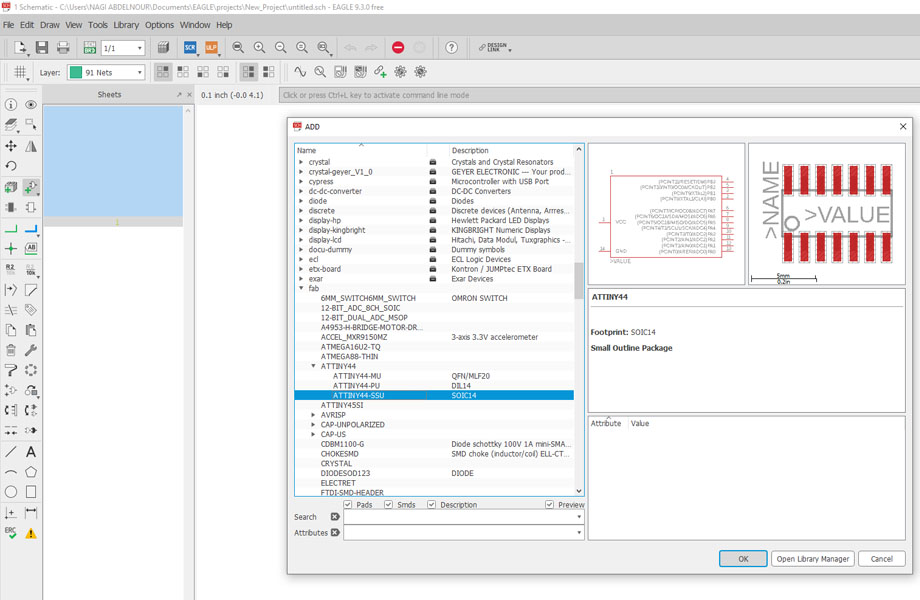The height and width of the screenshot is (600, 920).
Task: Expand the diode library row
Action: [x=301, y=201]
